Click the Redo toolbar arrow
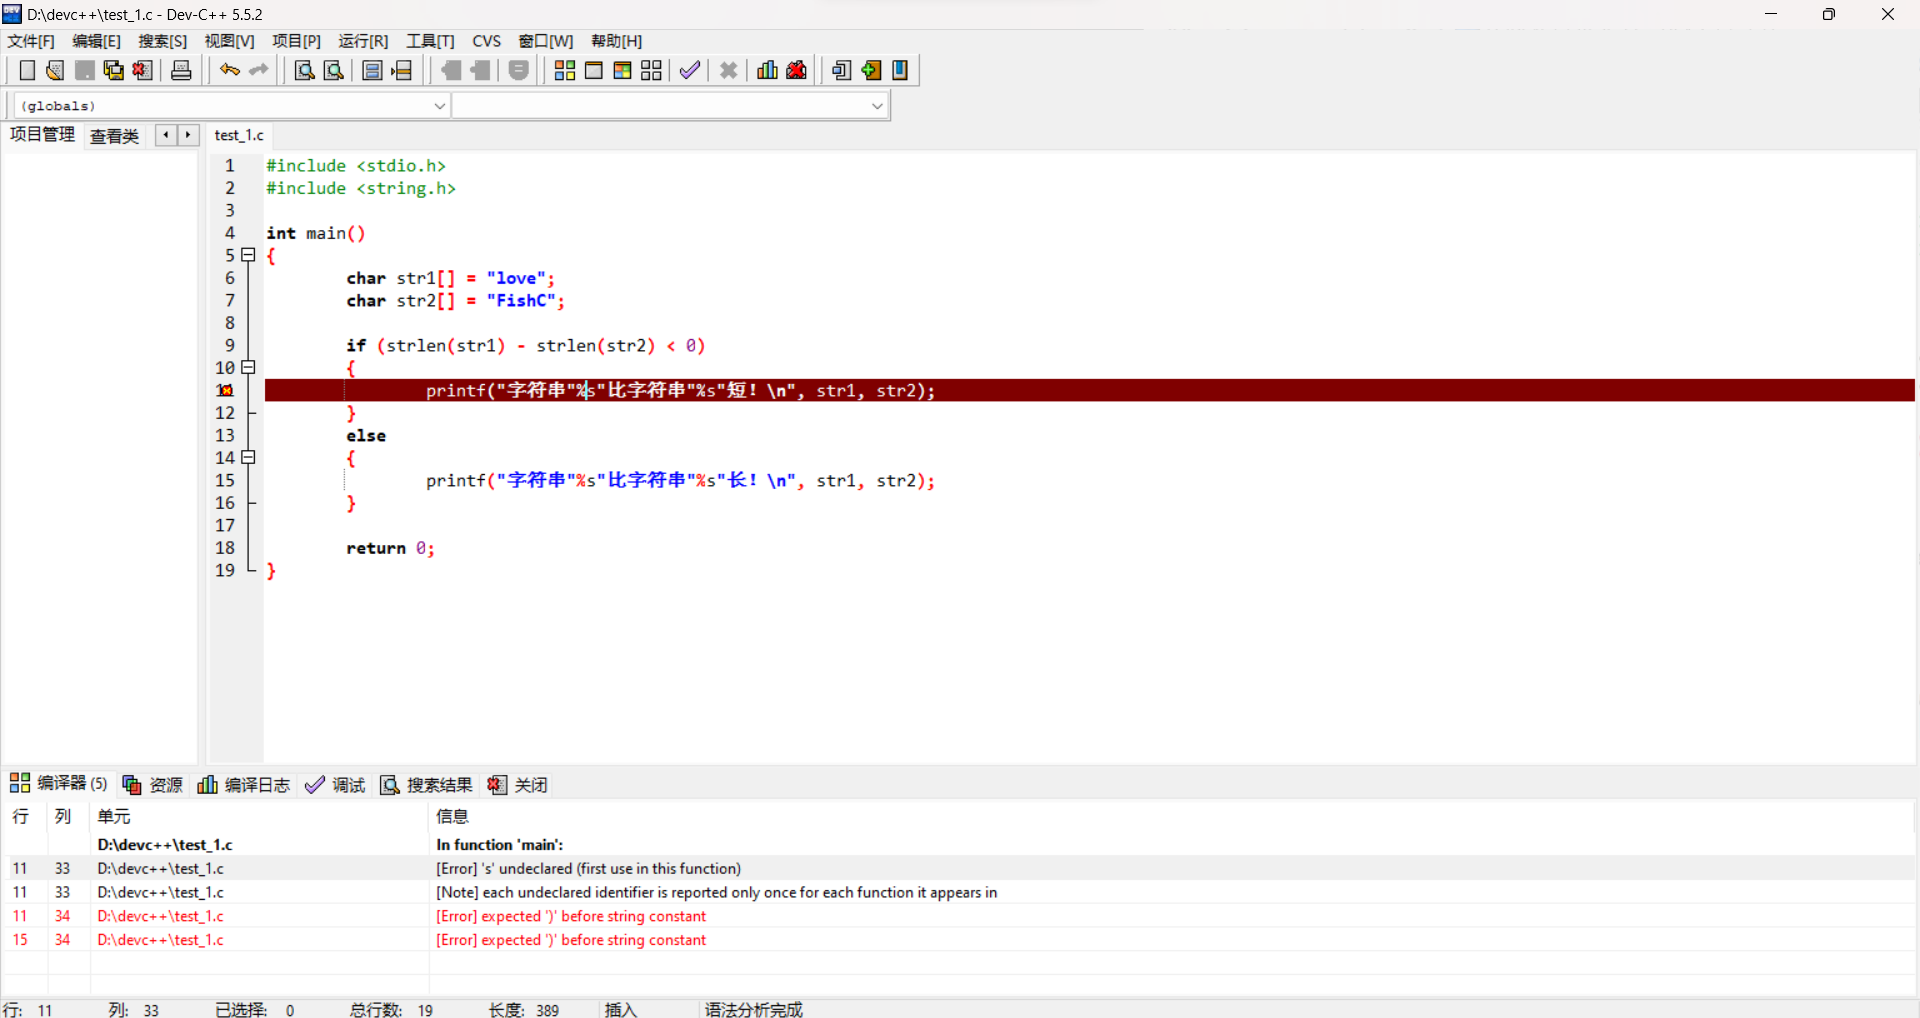 tap(259, 70)
